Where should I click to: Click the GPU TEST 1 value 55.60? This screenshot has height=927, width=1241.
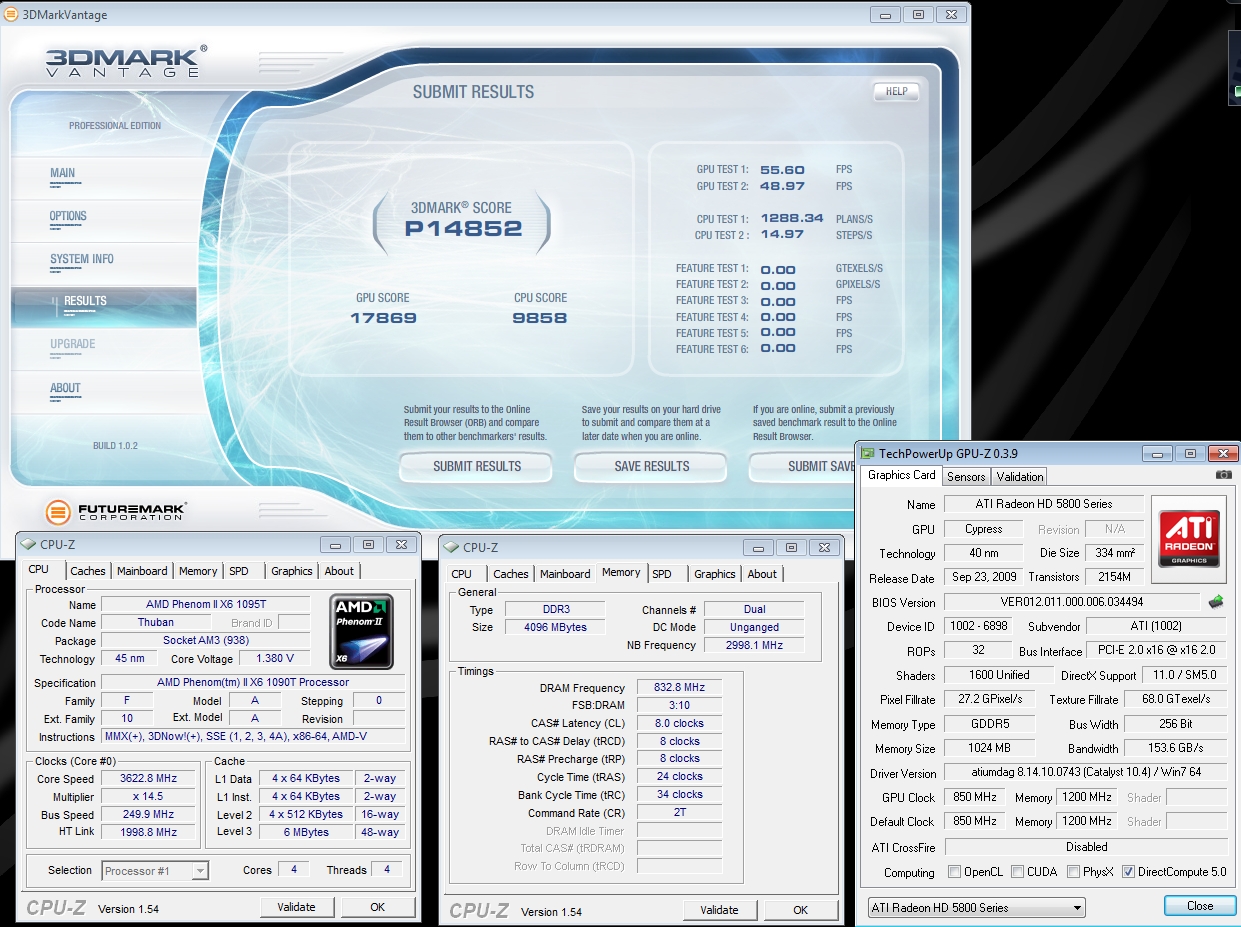[x=782, y=170]
